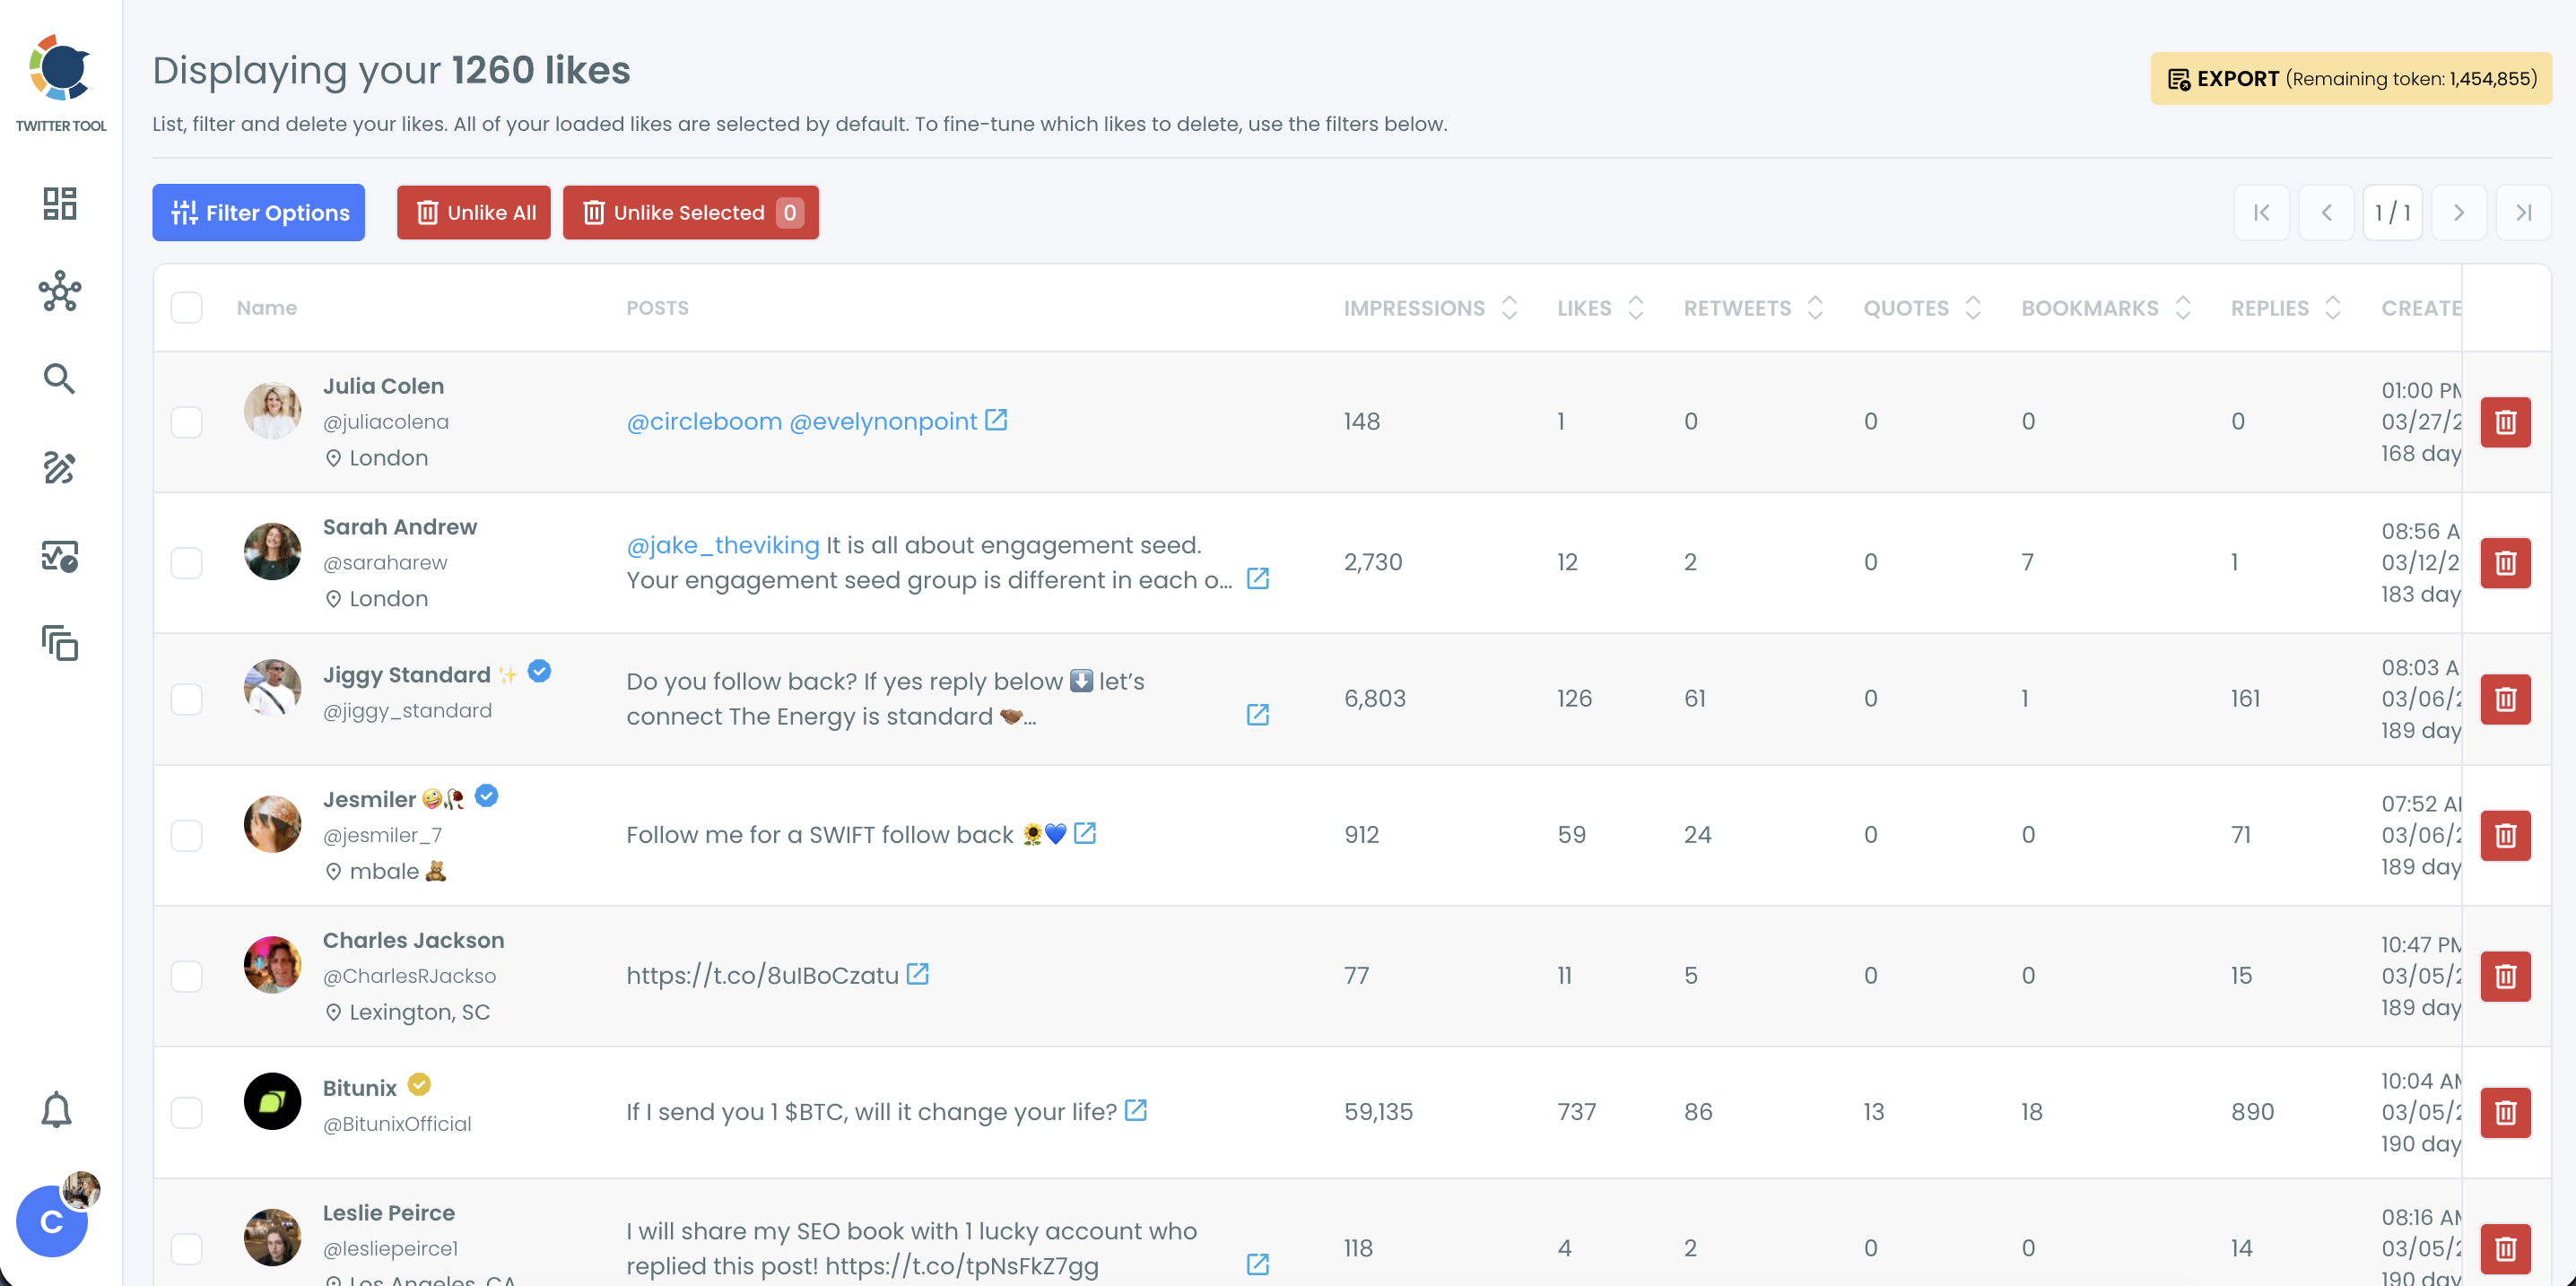Delete like on Sarah Andrew's post

2505,563
